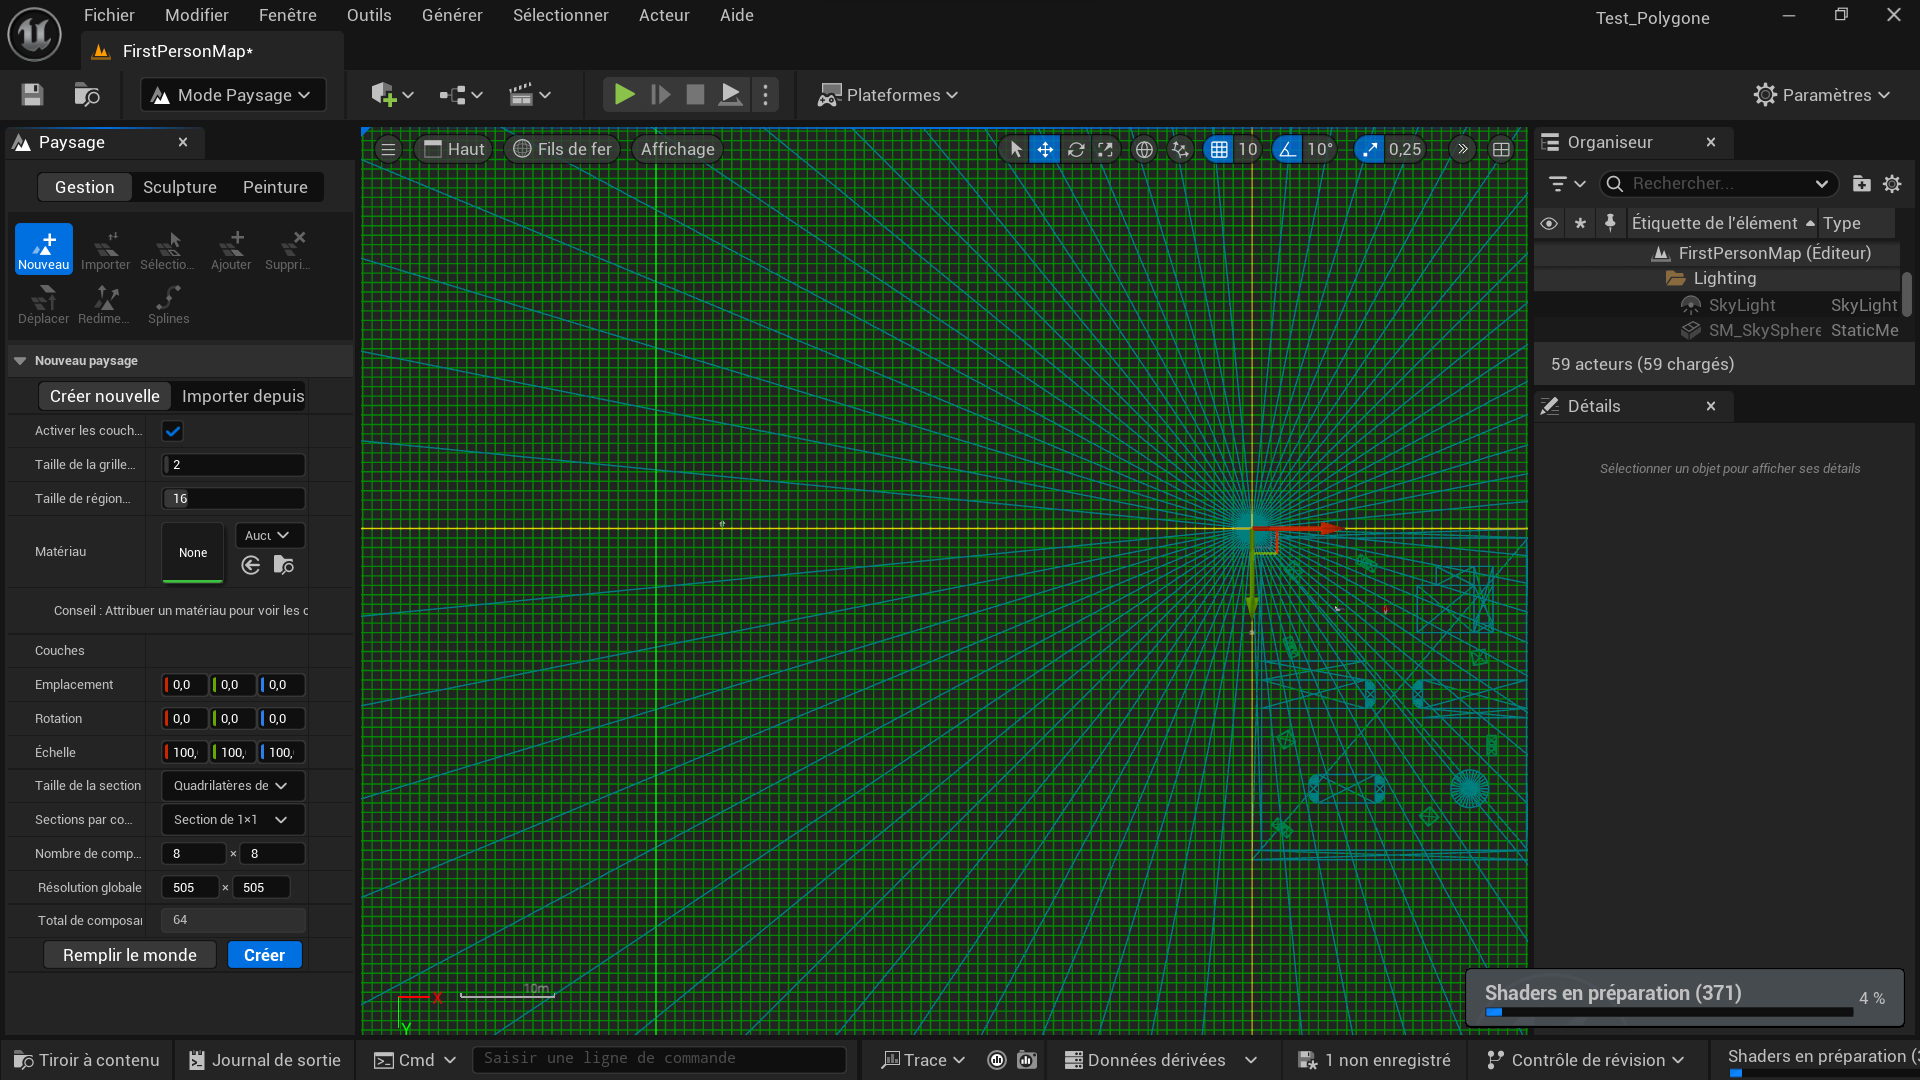Browse to material asset in content browser
Image resolution: width=1920 pixels, height=1080 pixels.
[x=284, y=566]
